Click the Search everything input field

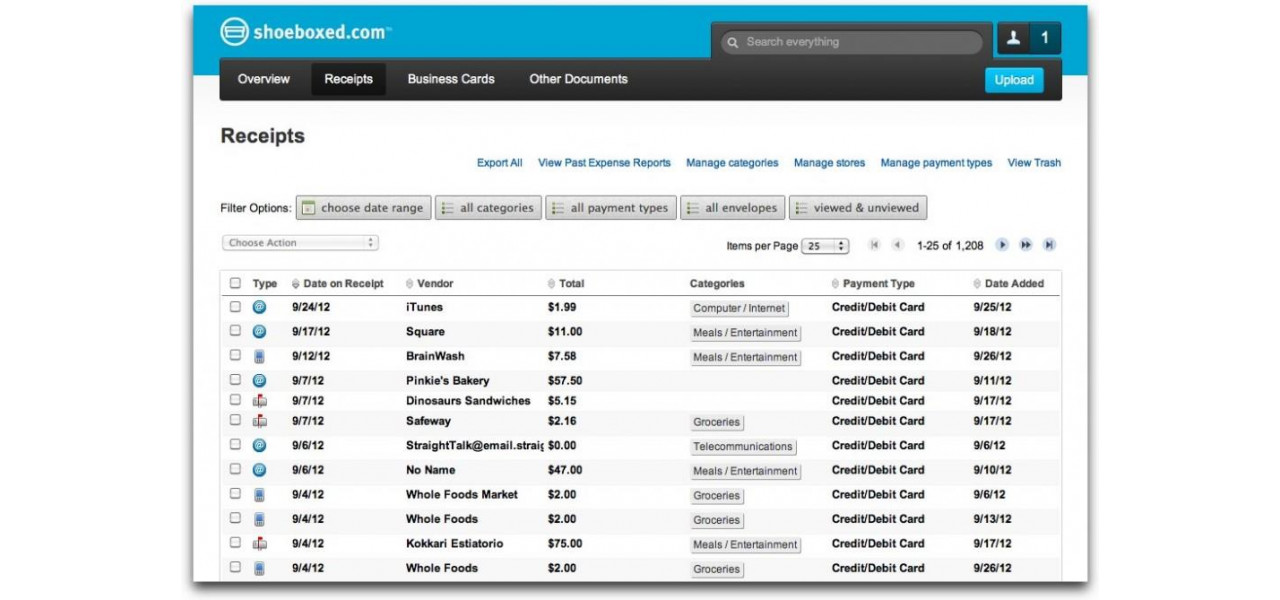(851, 42)
